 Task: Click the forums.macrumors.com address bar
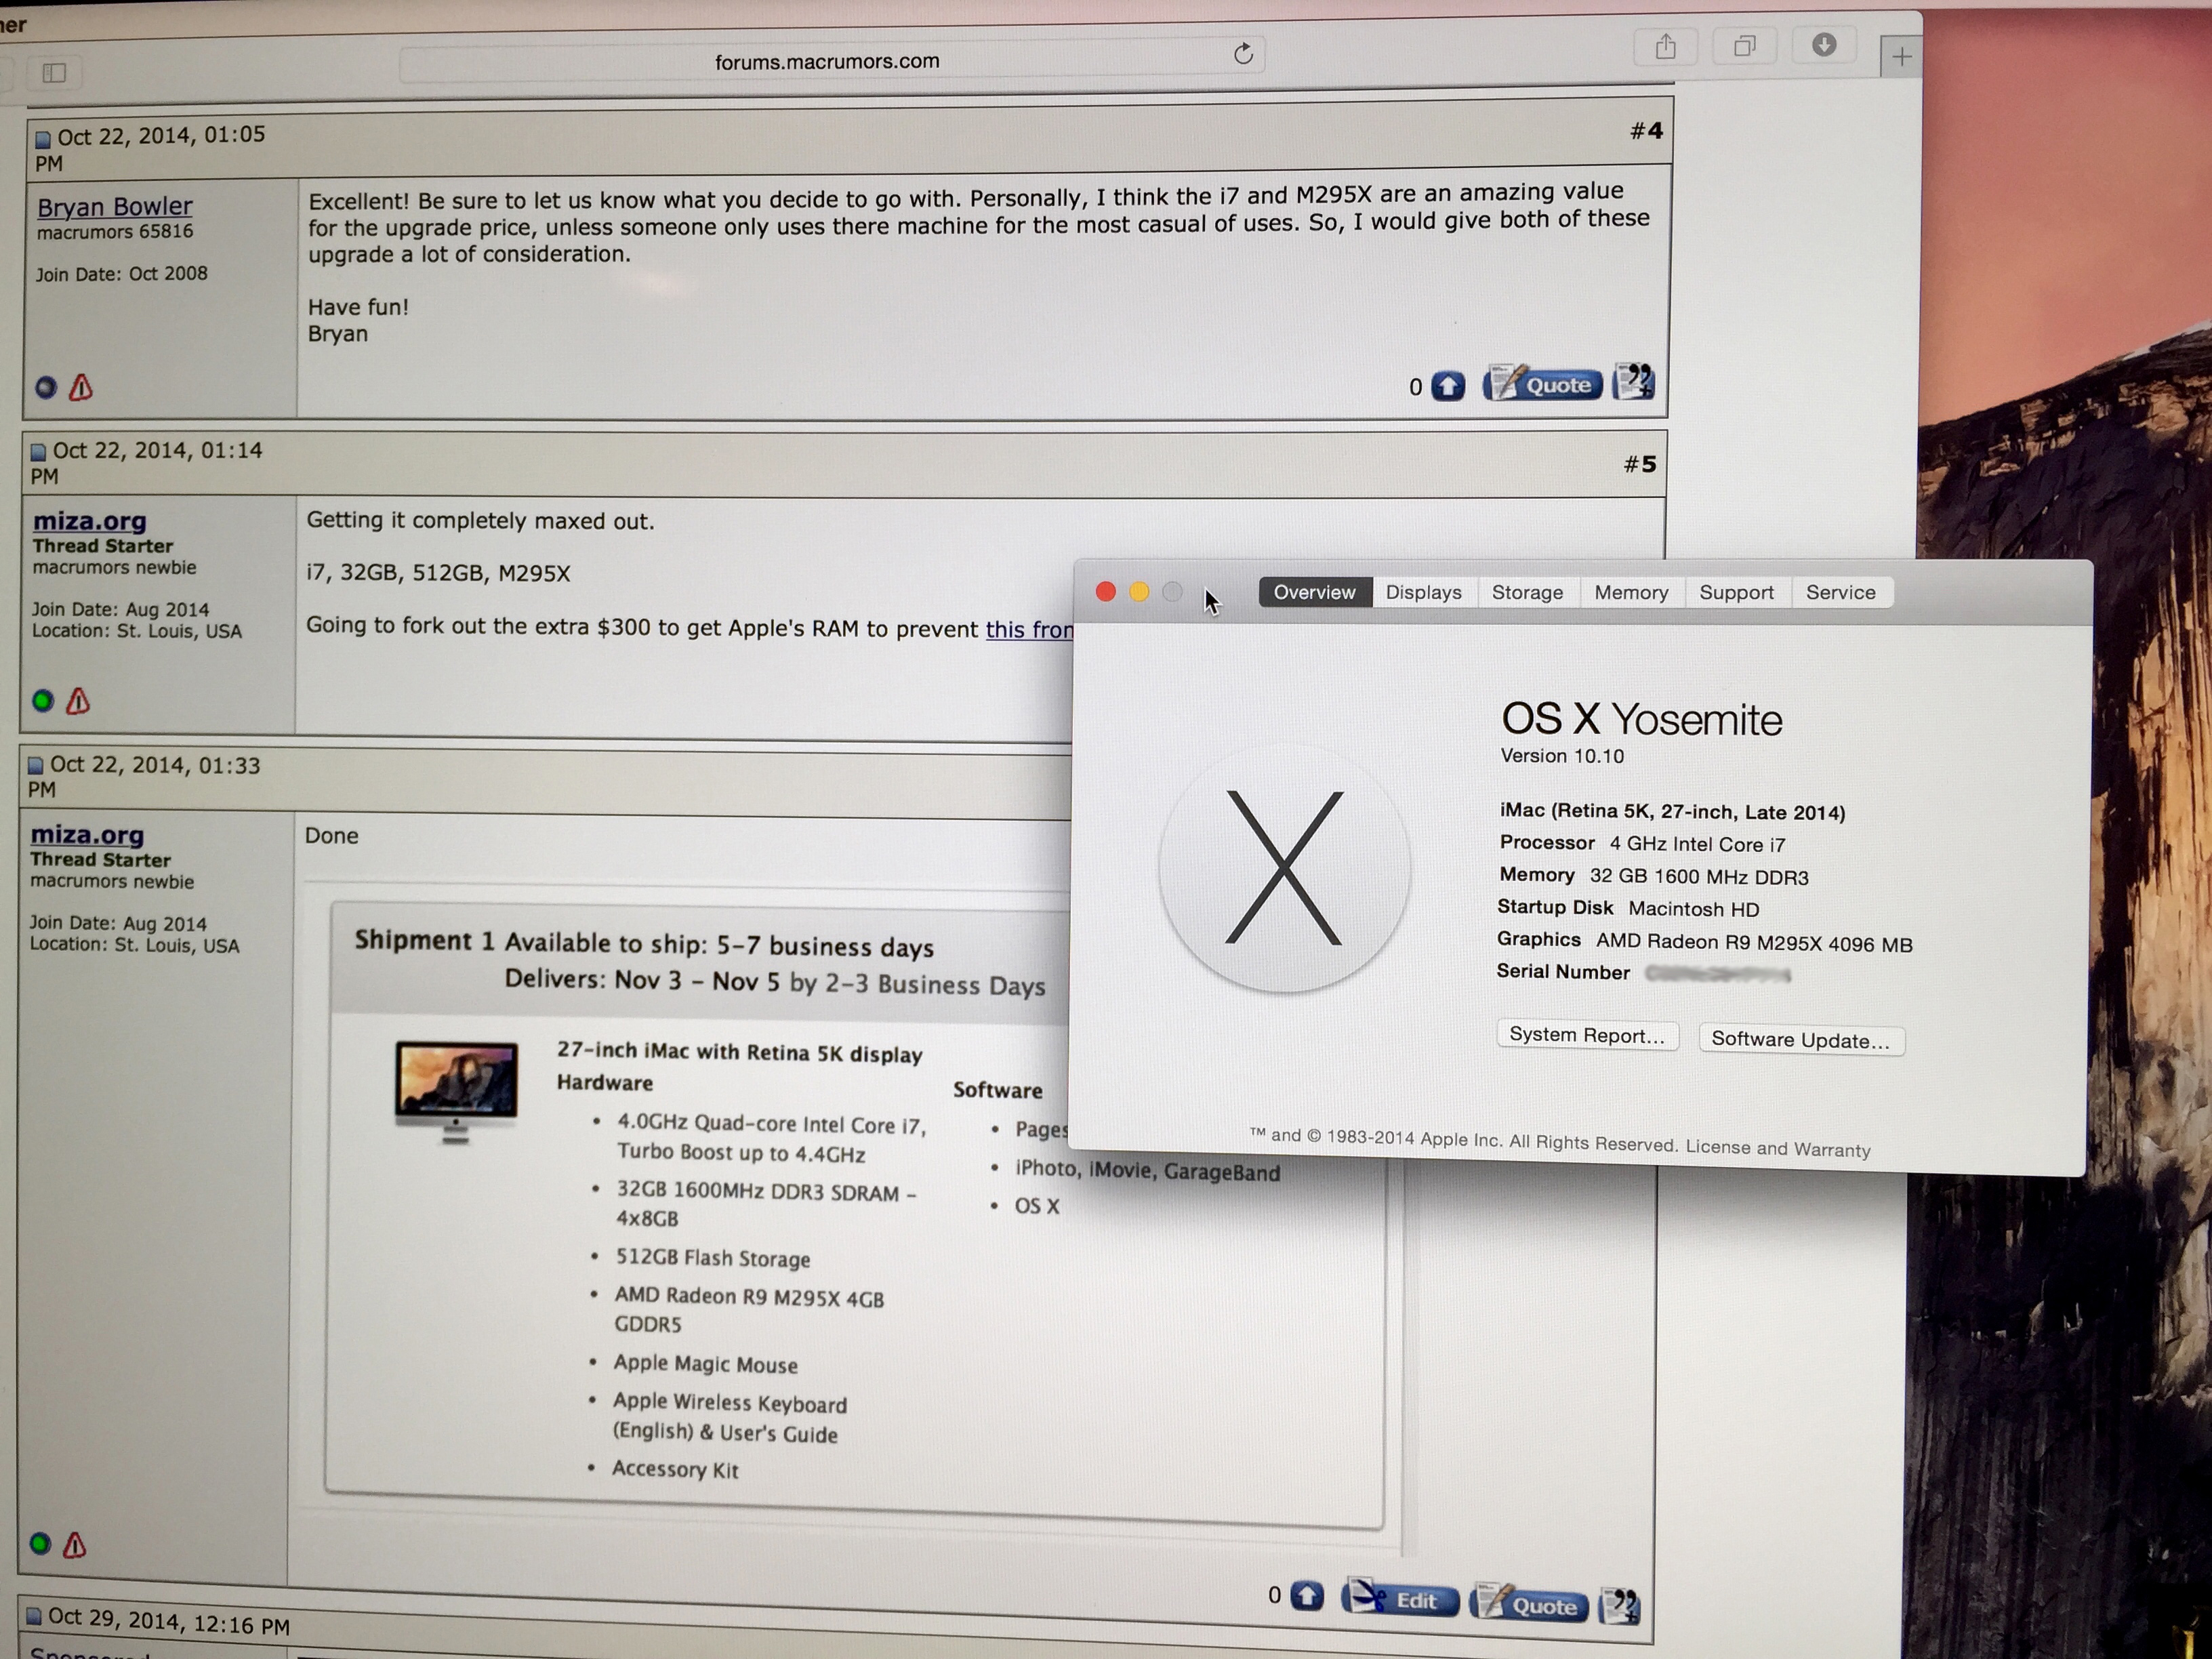[x=832, y=61]
